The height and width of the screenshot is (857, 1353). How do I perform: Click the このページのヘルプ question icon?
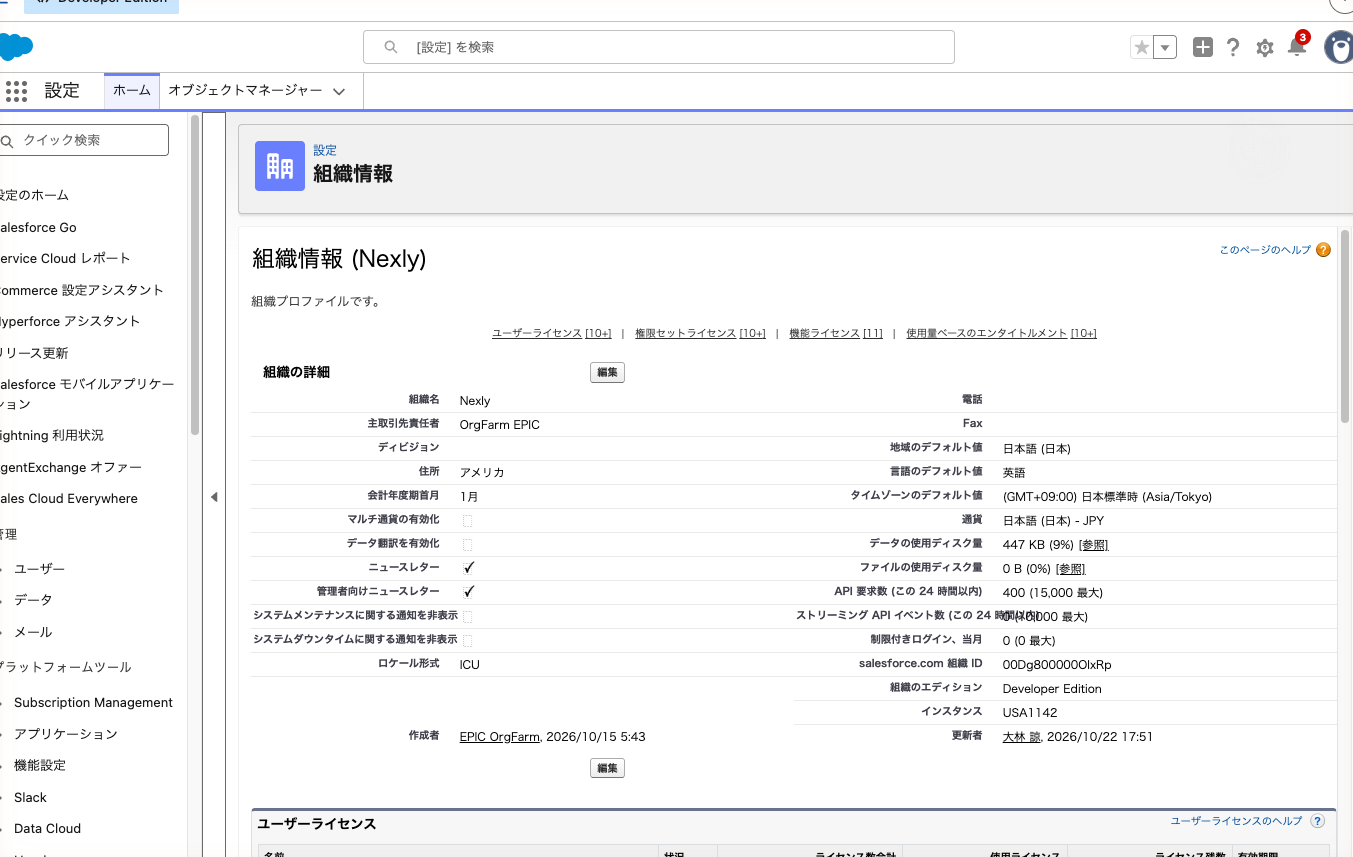point(1323,250)
